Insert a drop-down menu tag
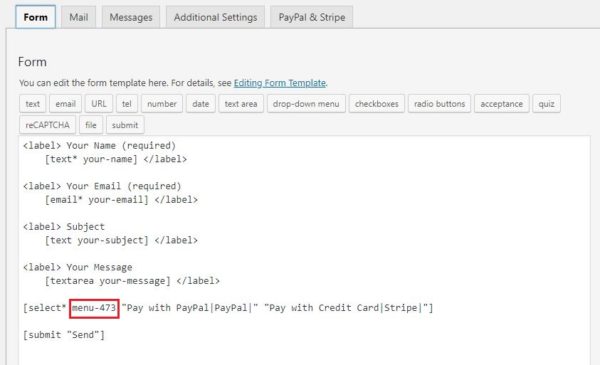This screenshot has width=600, height=365. (306, 104)
